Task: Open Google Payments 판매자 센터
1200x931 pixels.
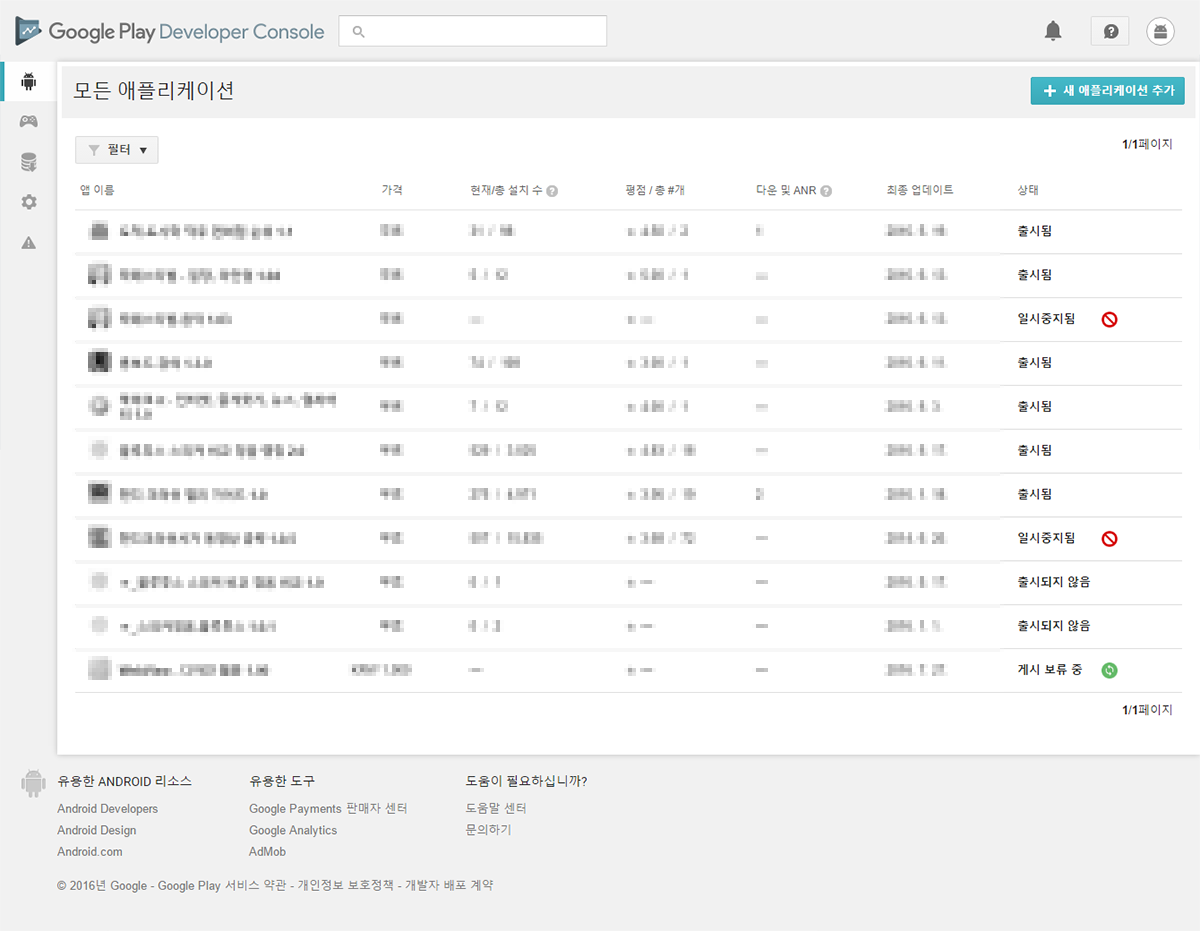Action: coord(329,808)
